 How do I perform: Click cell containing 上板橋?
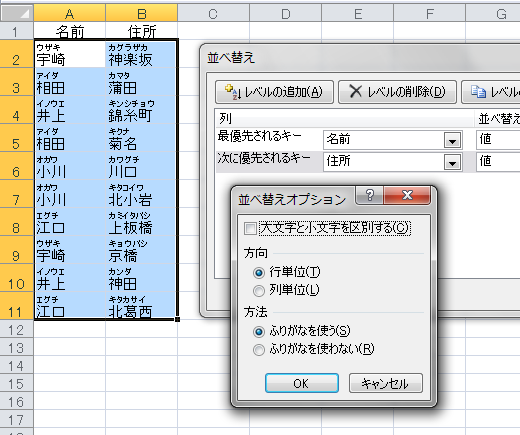point(141,222)
